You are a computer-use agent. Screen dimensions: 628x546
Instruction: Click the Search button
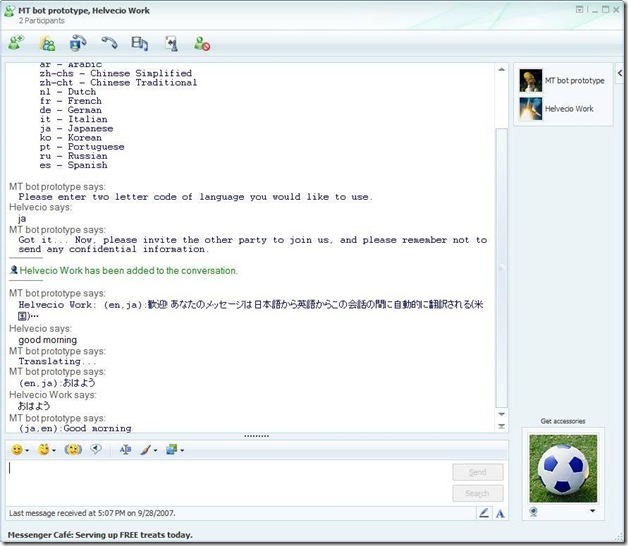[477, 493]
